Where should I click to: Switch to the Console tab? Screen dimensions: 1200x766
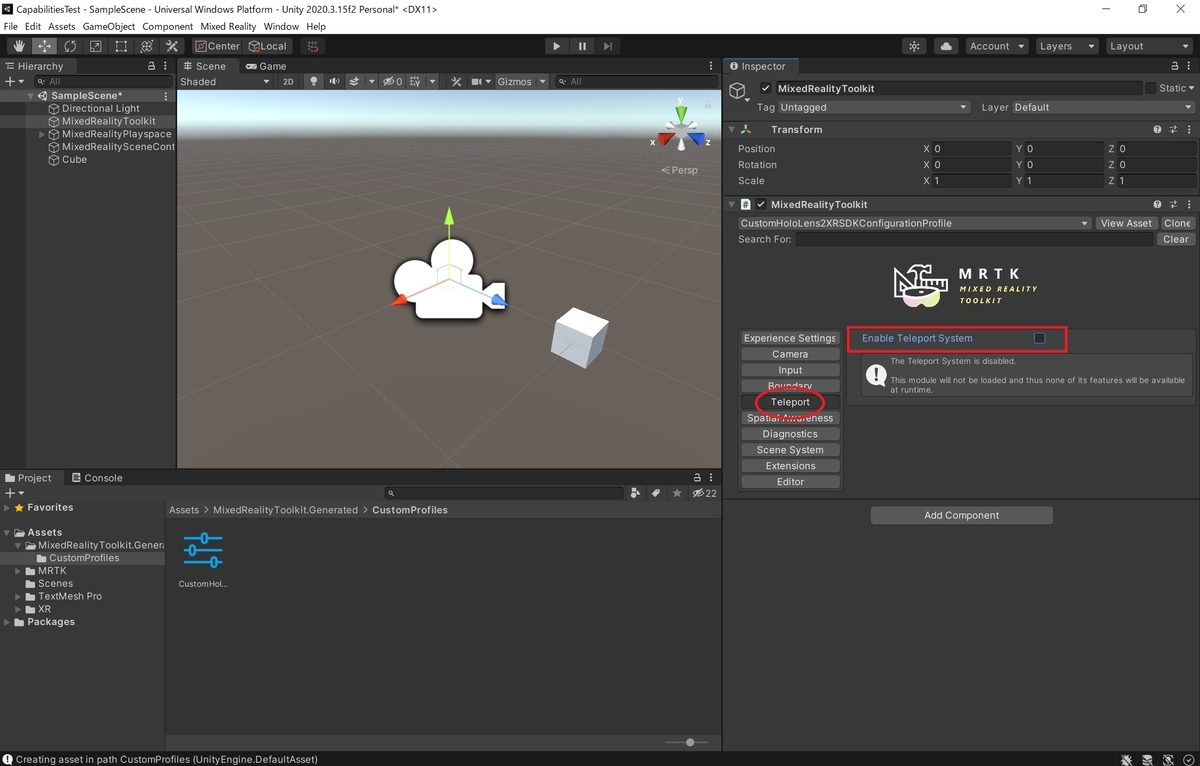[x=96, y=478]
